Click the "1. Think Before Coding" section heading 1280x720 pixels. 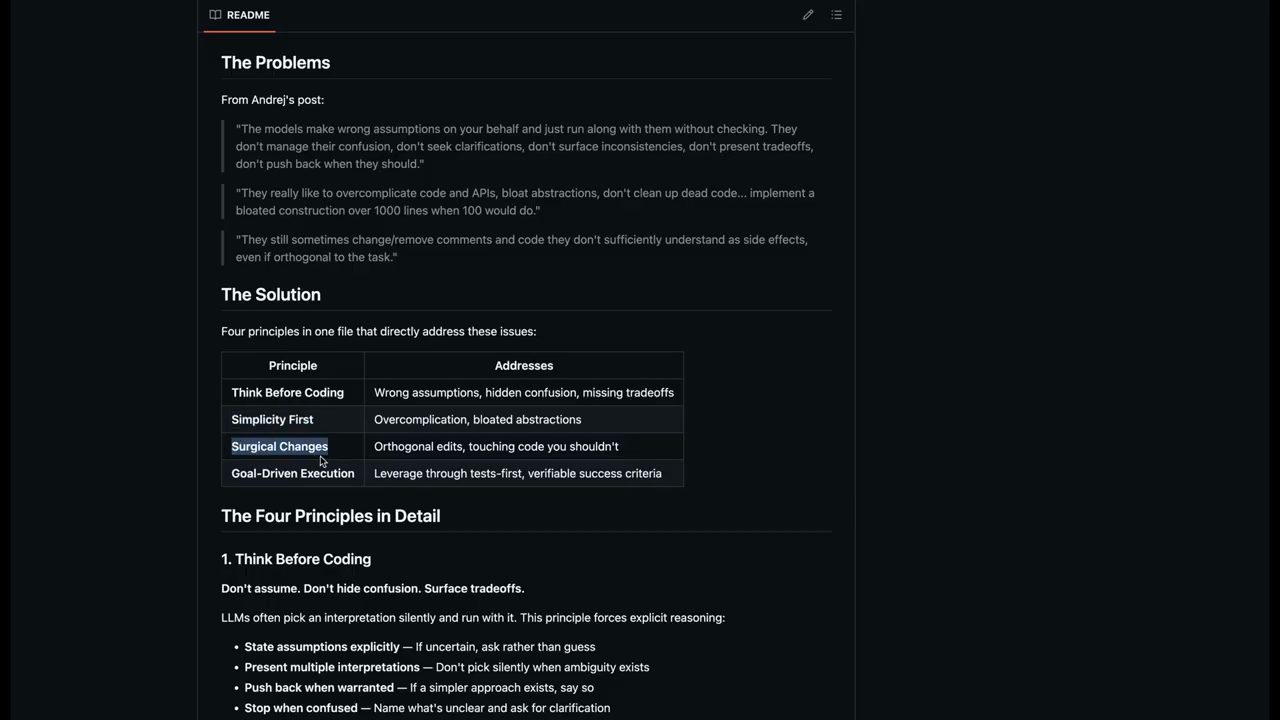(296, 559)
